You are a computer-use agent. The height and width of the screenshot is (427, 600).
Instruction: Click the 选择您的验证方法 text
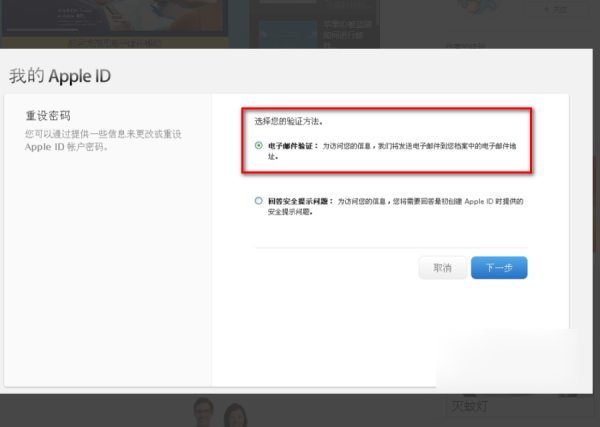click(x=289, y=122)
